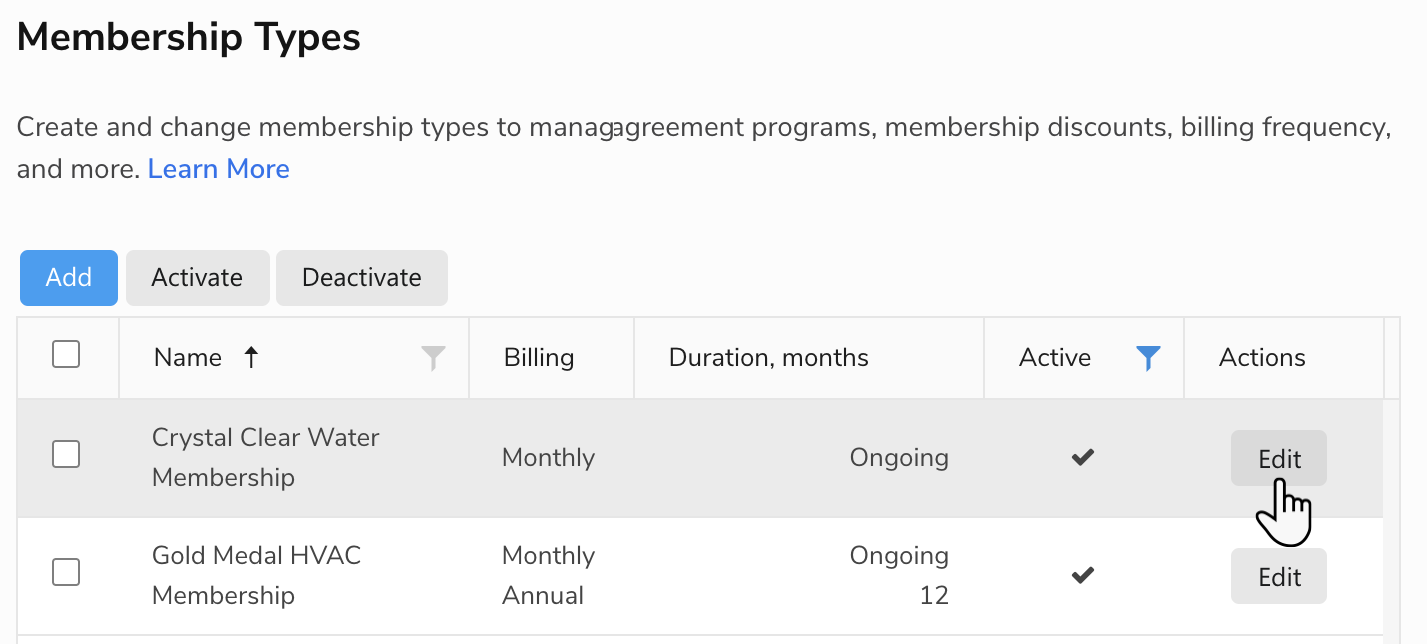The width and height of the screenshot is (1427, 644).
Task: Open the Name column filter icon
Action: tap(433, 358)
